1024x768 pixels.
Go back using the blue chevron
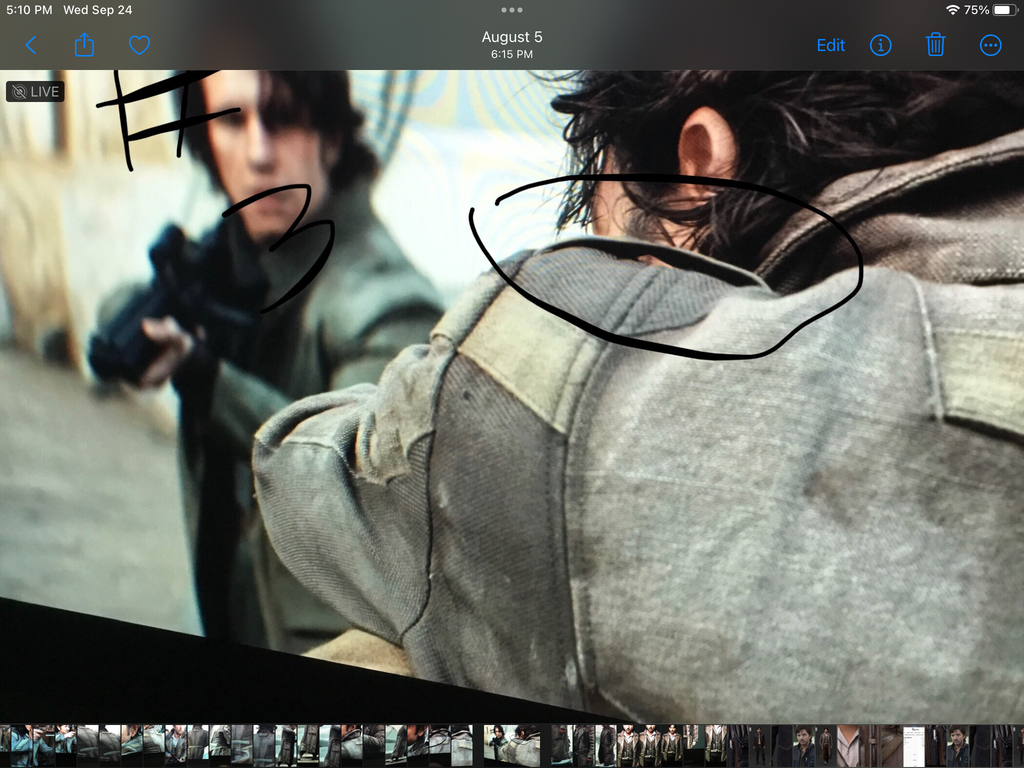tap(30, 45)
